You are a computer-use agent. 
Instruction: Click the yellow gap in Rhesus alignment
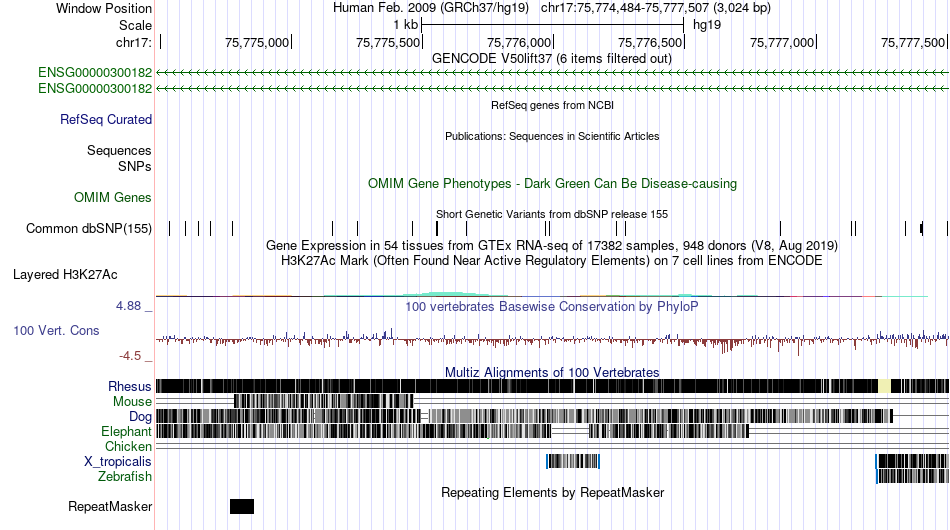(x=884, y=386)
